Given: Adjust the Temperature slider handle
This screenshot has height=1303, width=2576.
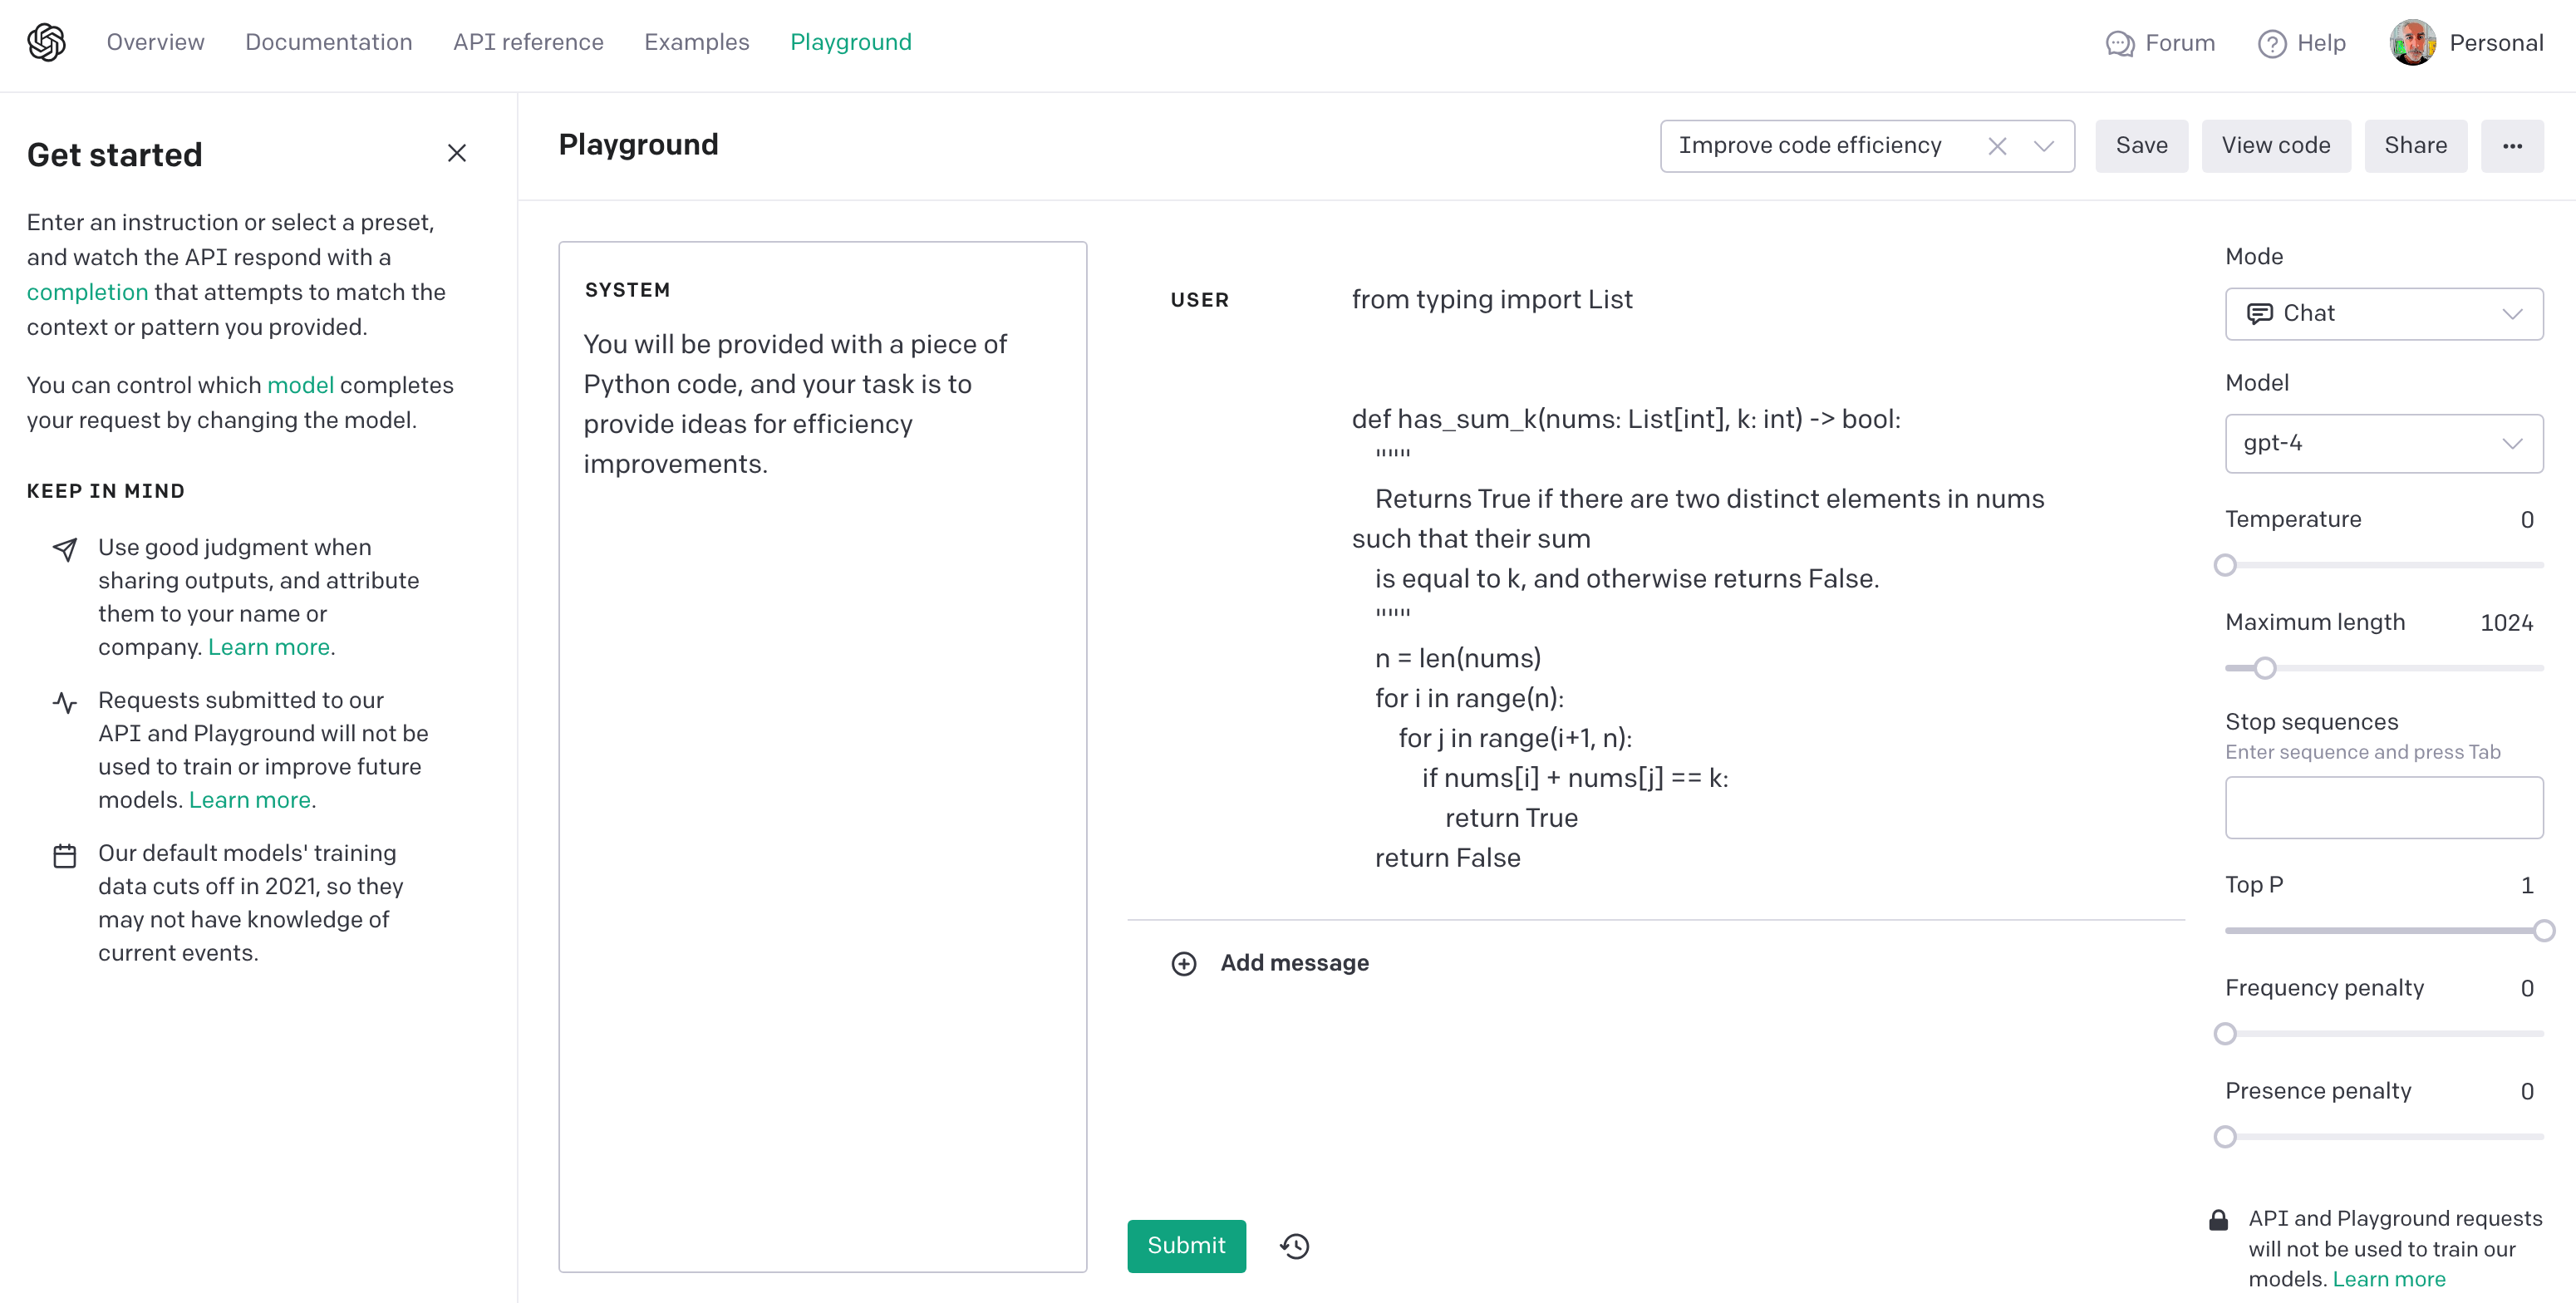Looking at the screenshot, I should [2225, 566].
